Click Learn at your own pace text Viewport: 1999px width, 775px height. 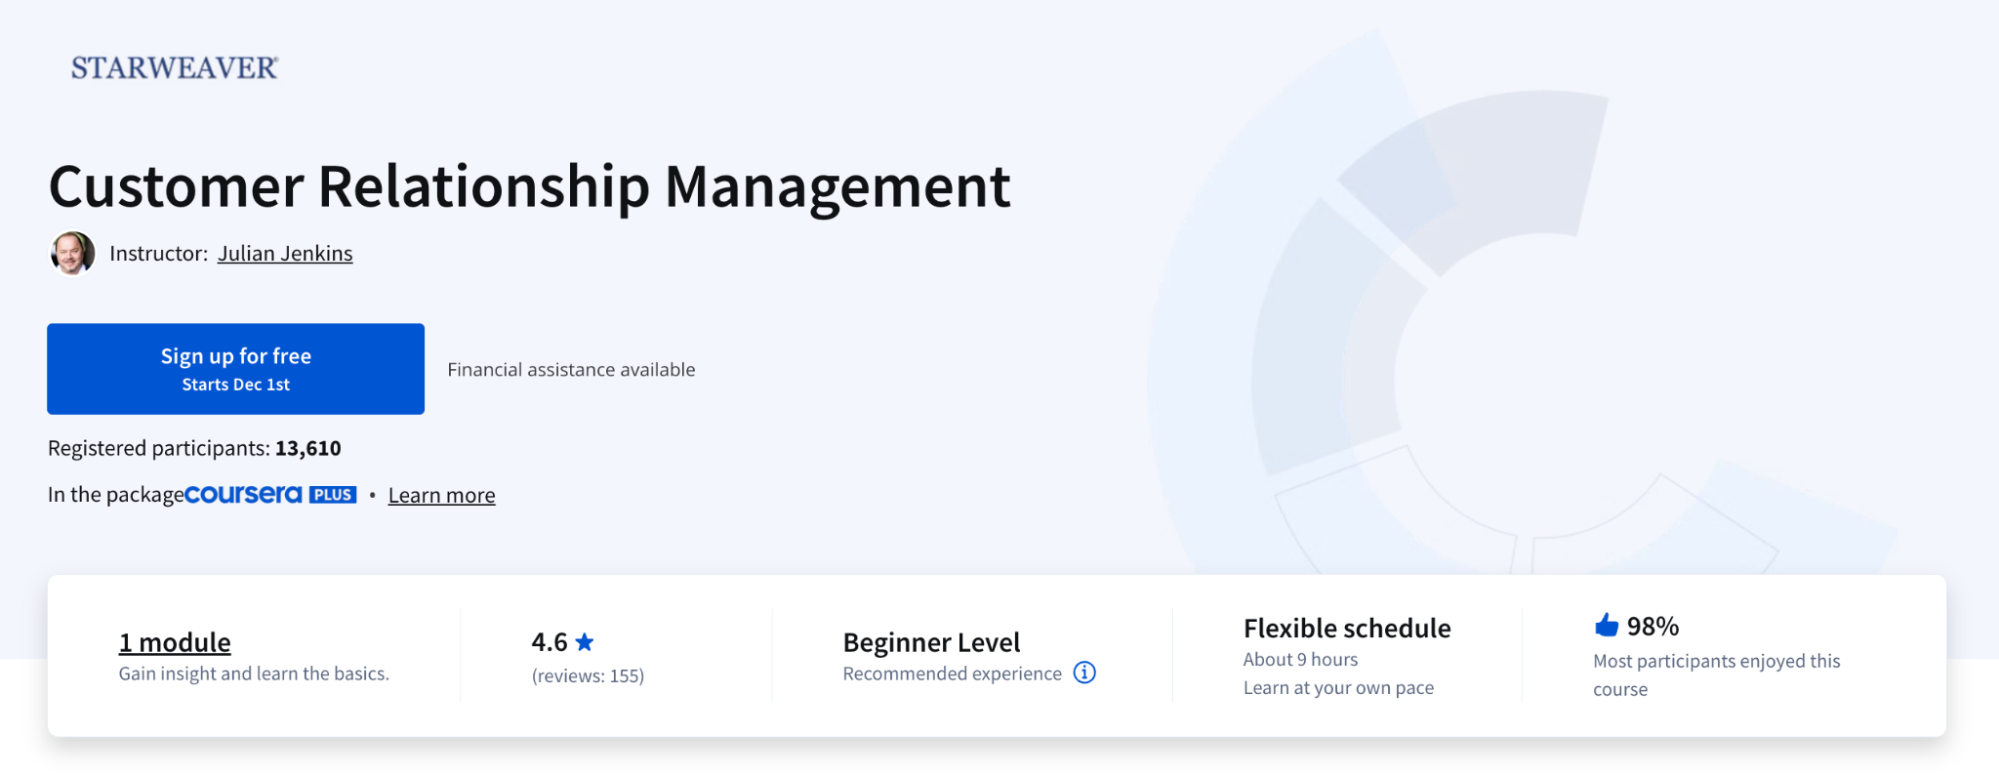(x=1338, y=688)
